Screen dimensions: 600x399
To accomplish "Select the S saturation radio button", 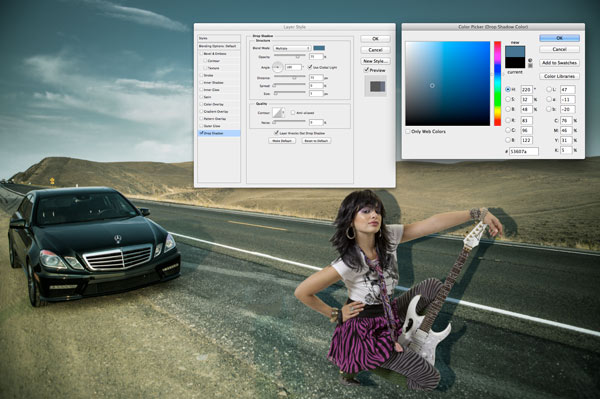I will point(508,99).
